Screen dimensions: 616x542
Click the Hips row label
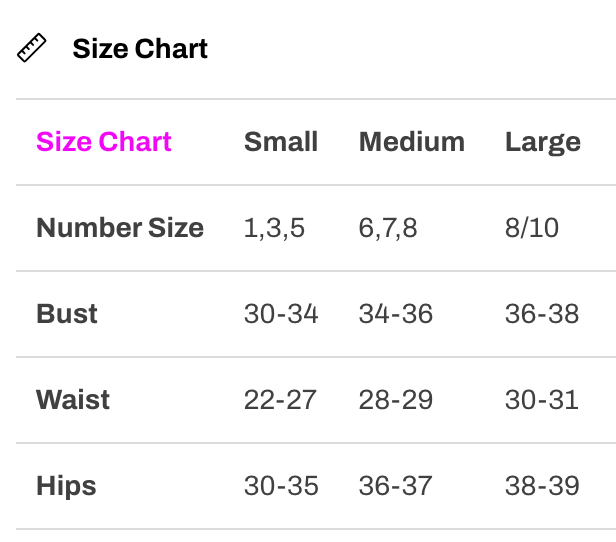click(x=66, y=486)
